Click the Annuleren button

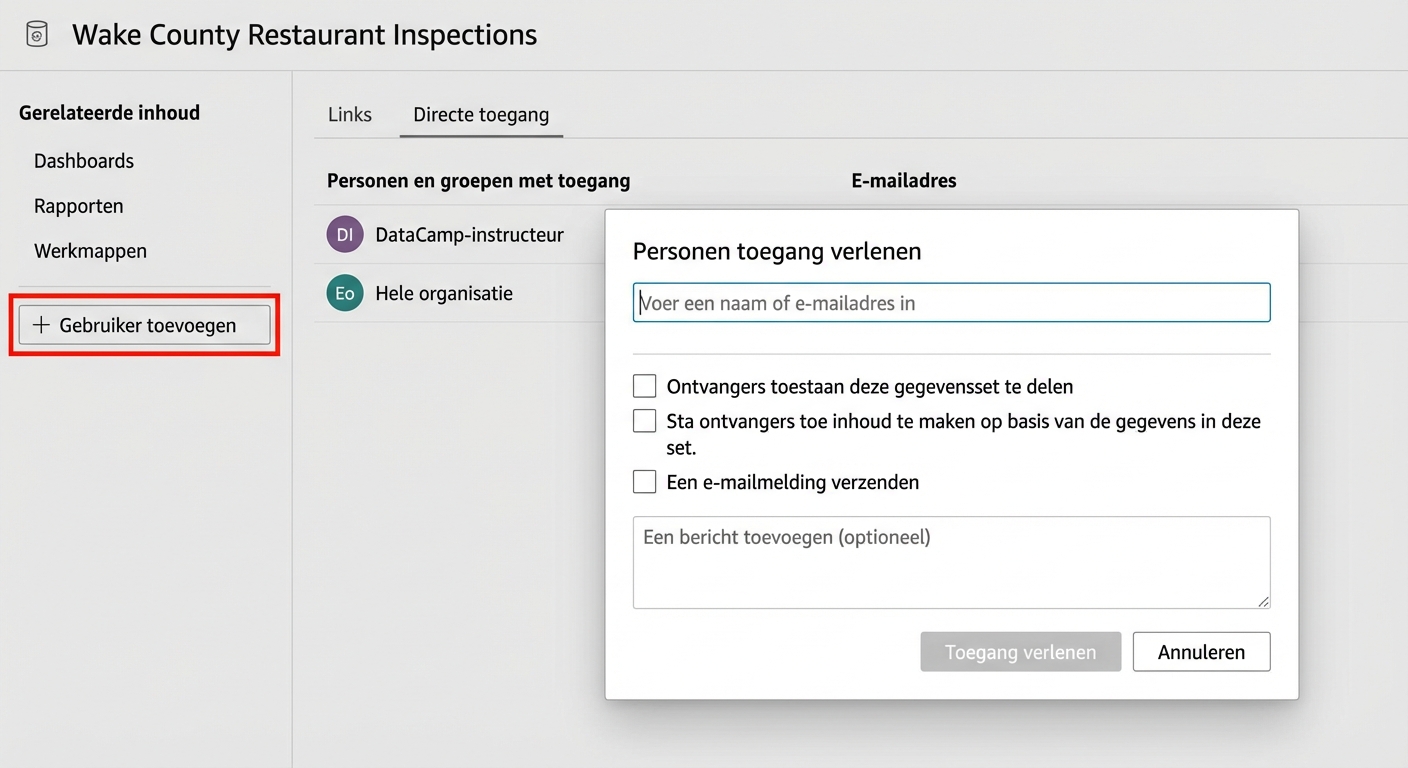click(1200, 651)
